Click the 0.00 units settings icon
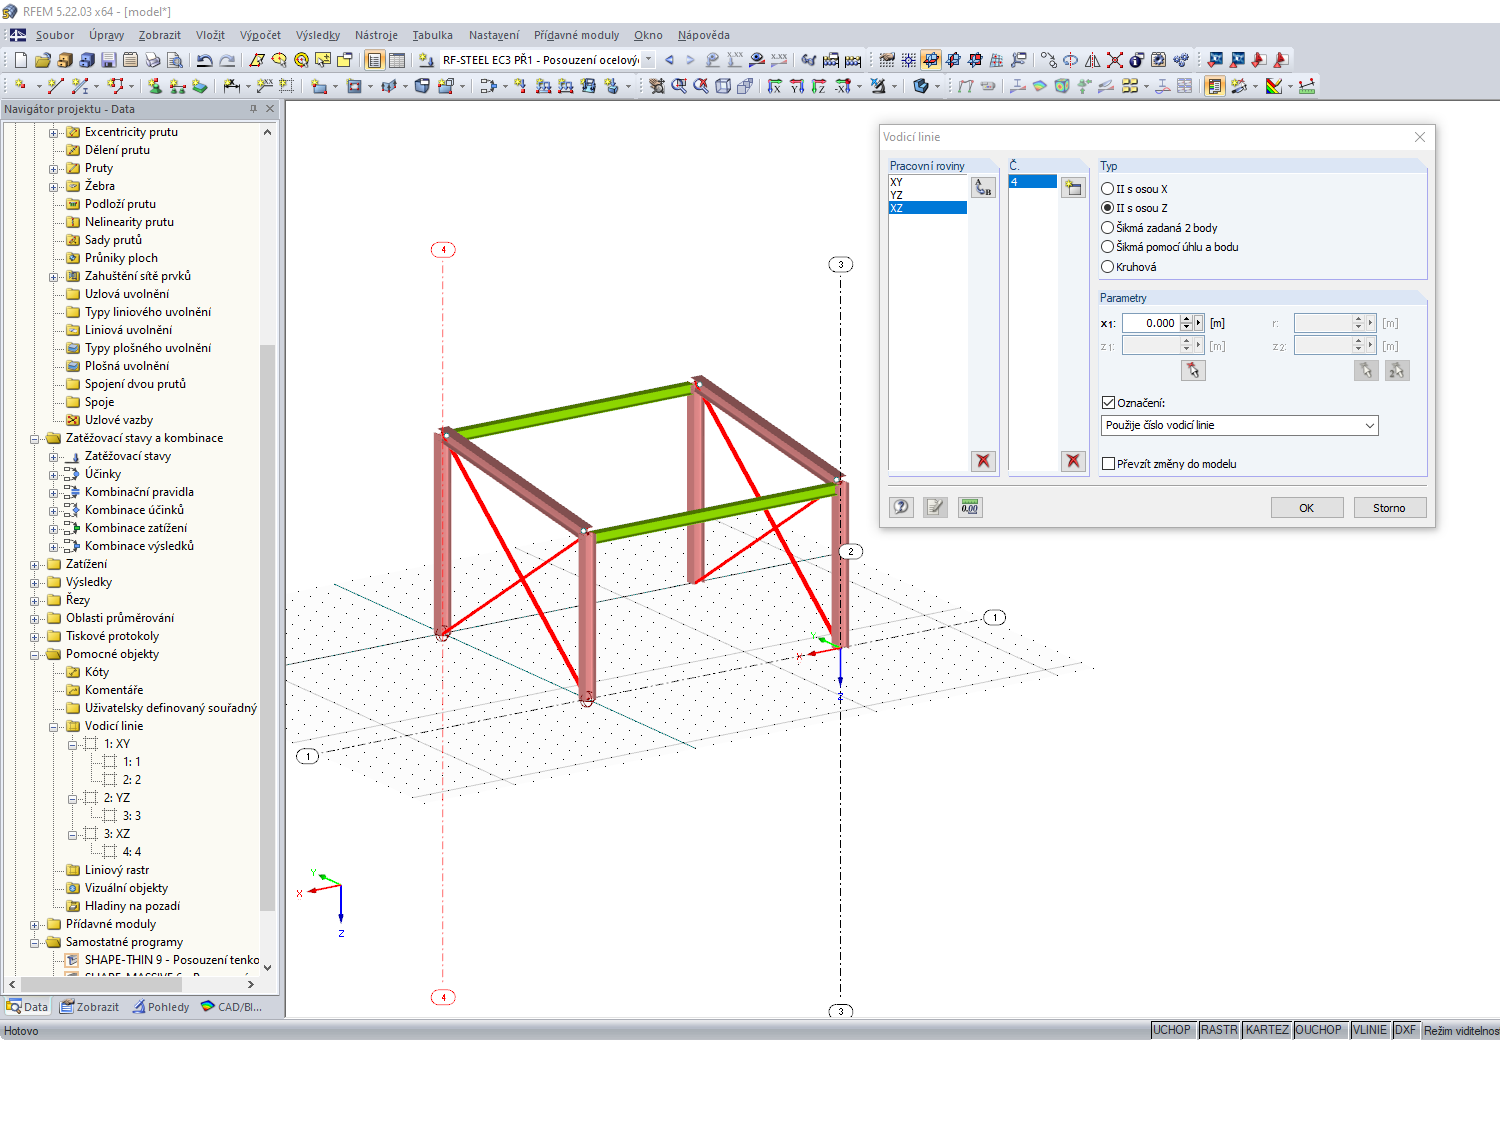The width and height of the screenshot is (1500, 1125). pyautogui.click(x=969, y=507)
